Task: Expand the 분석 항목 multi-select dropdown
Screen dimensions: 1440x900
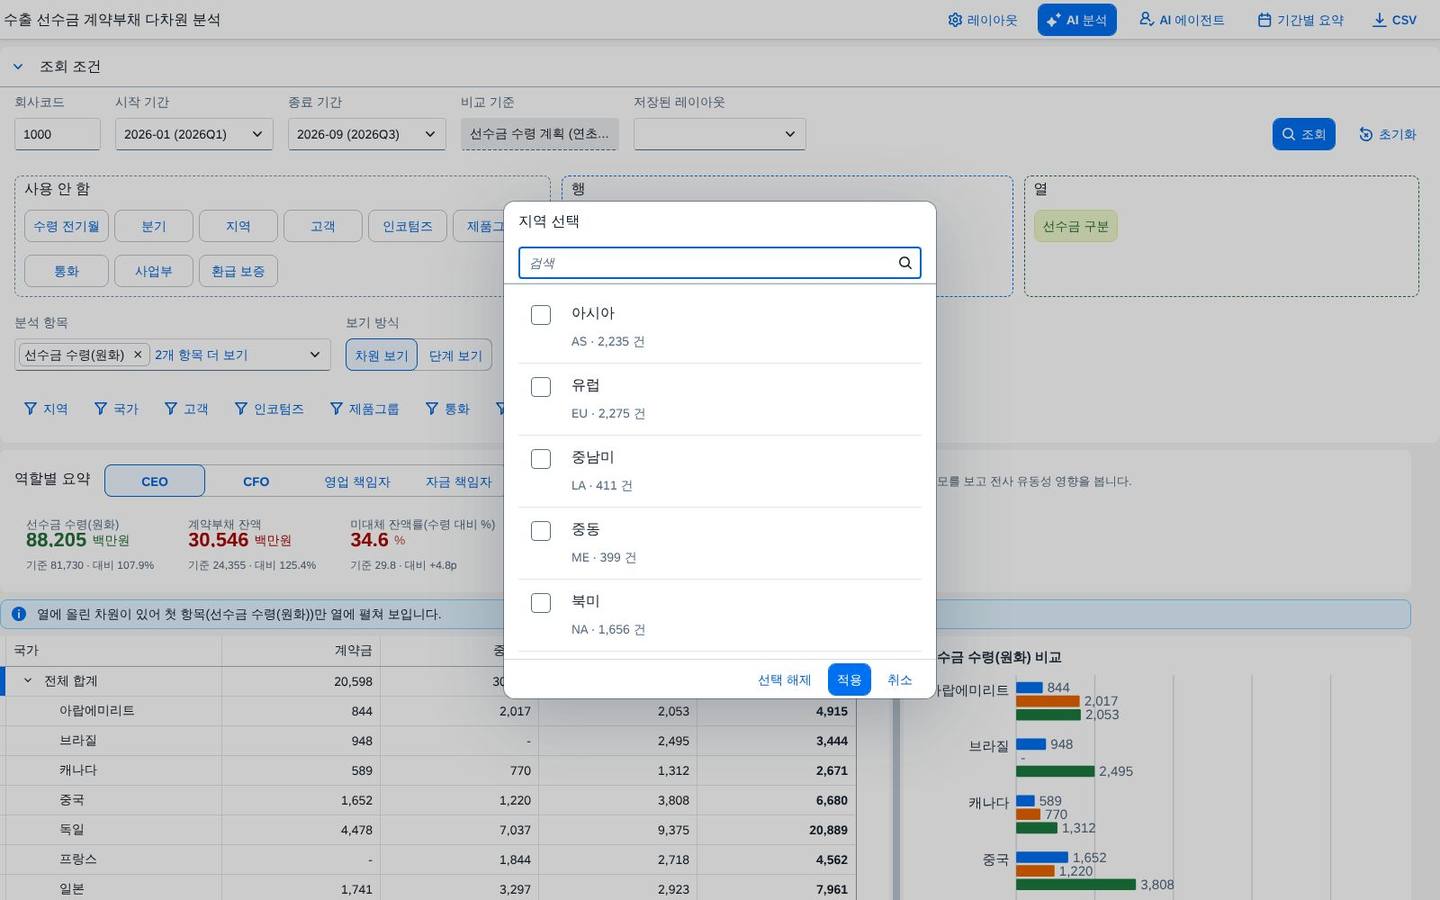Action: point(315,355)
